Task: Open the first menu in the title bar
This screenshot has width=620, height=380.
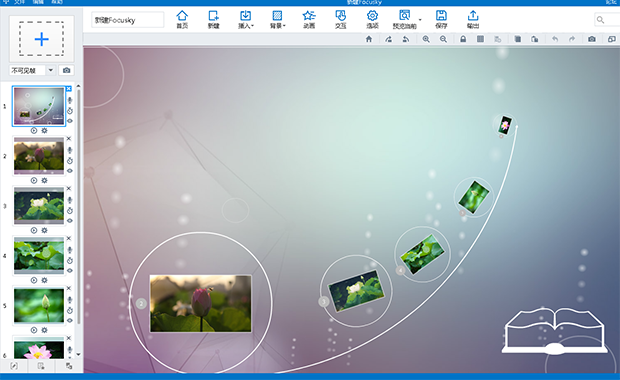Action: [19, 2]
